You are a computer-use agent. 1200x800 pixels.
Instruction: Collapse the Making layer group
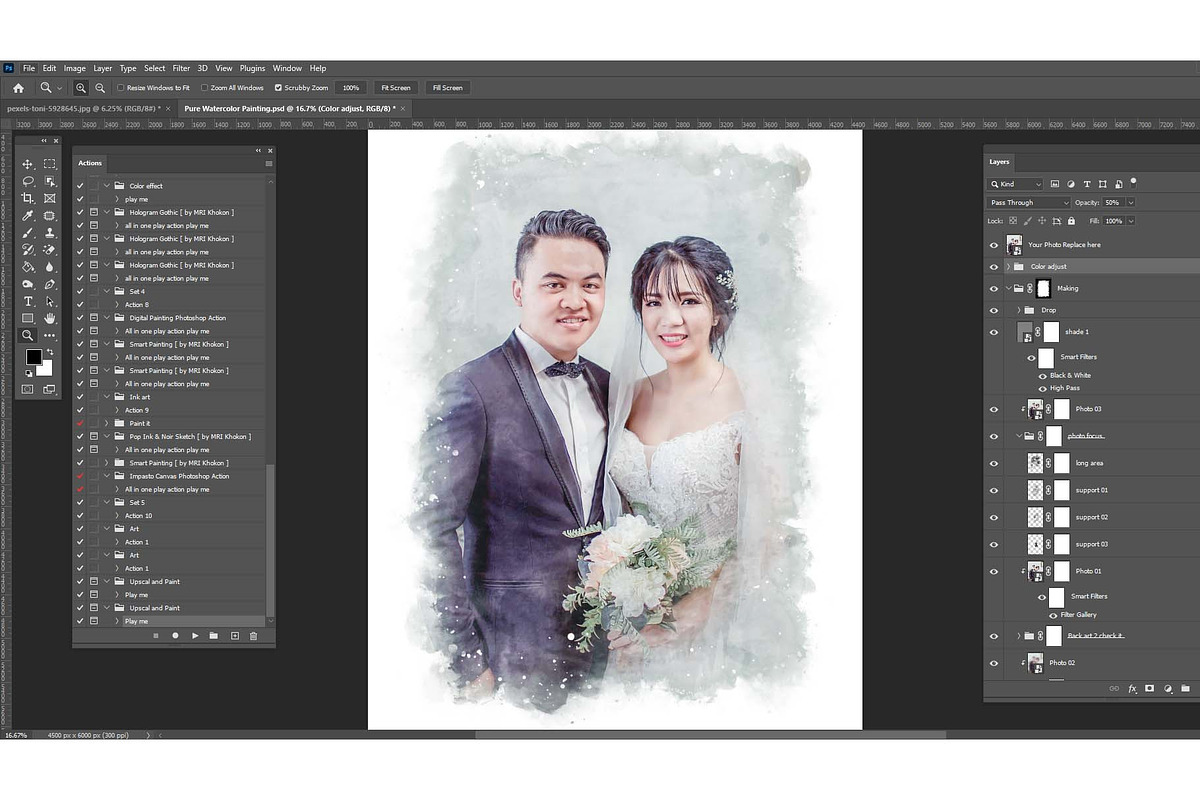(x=1007, y=288)
